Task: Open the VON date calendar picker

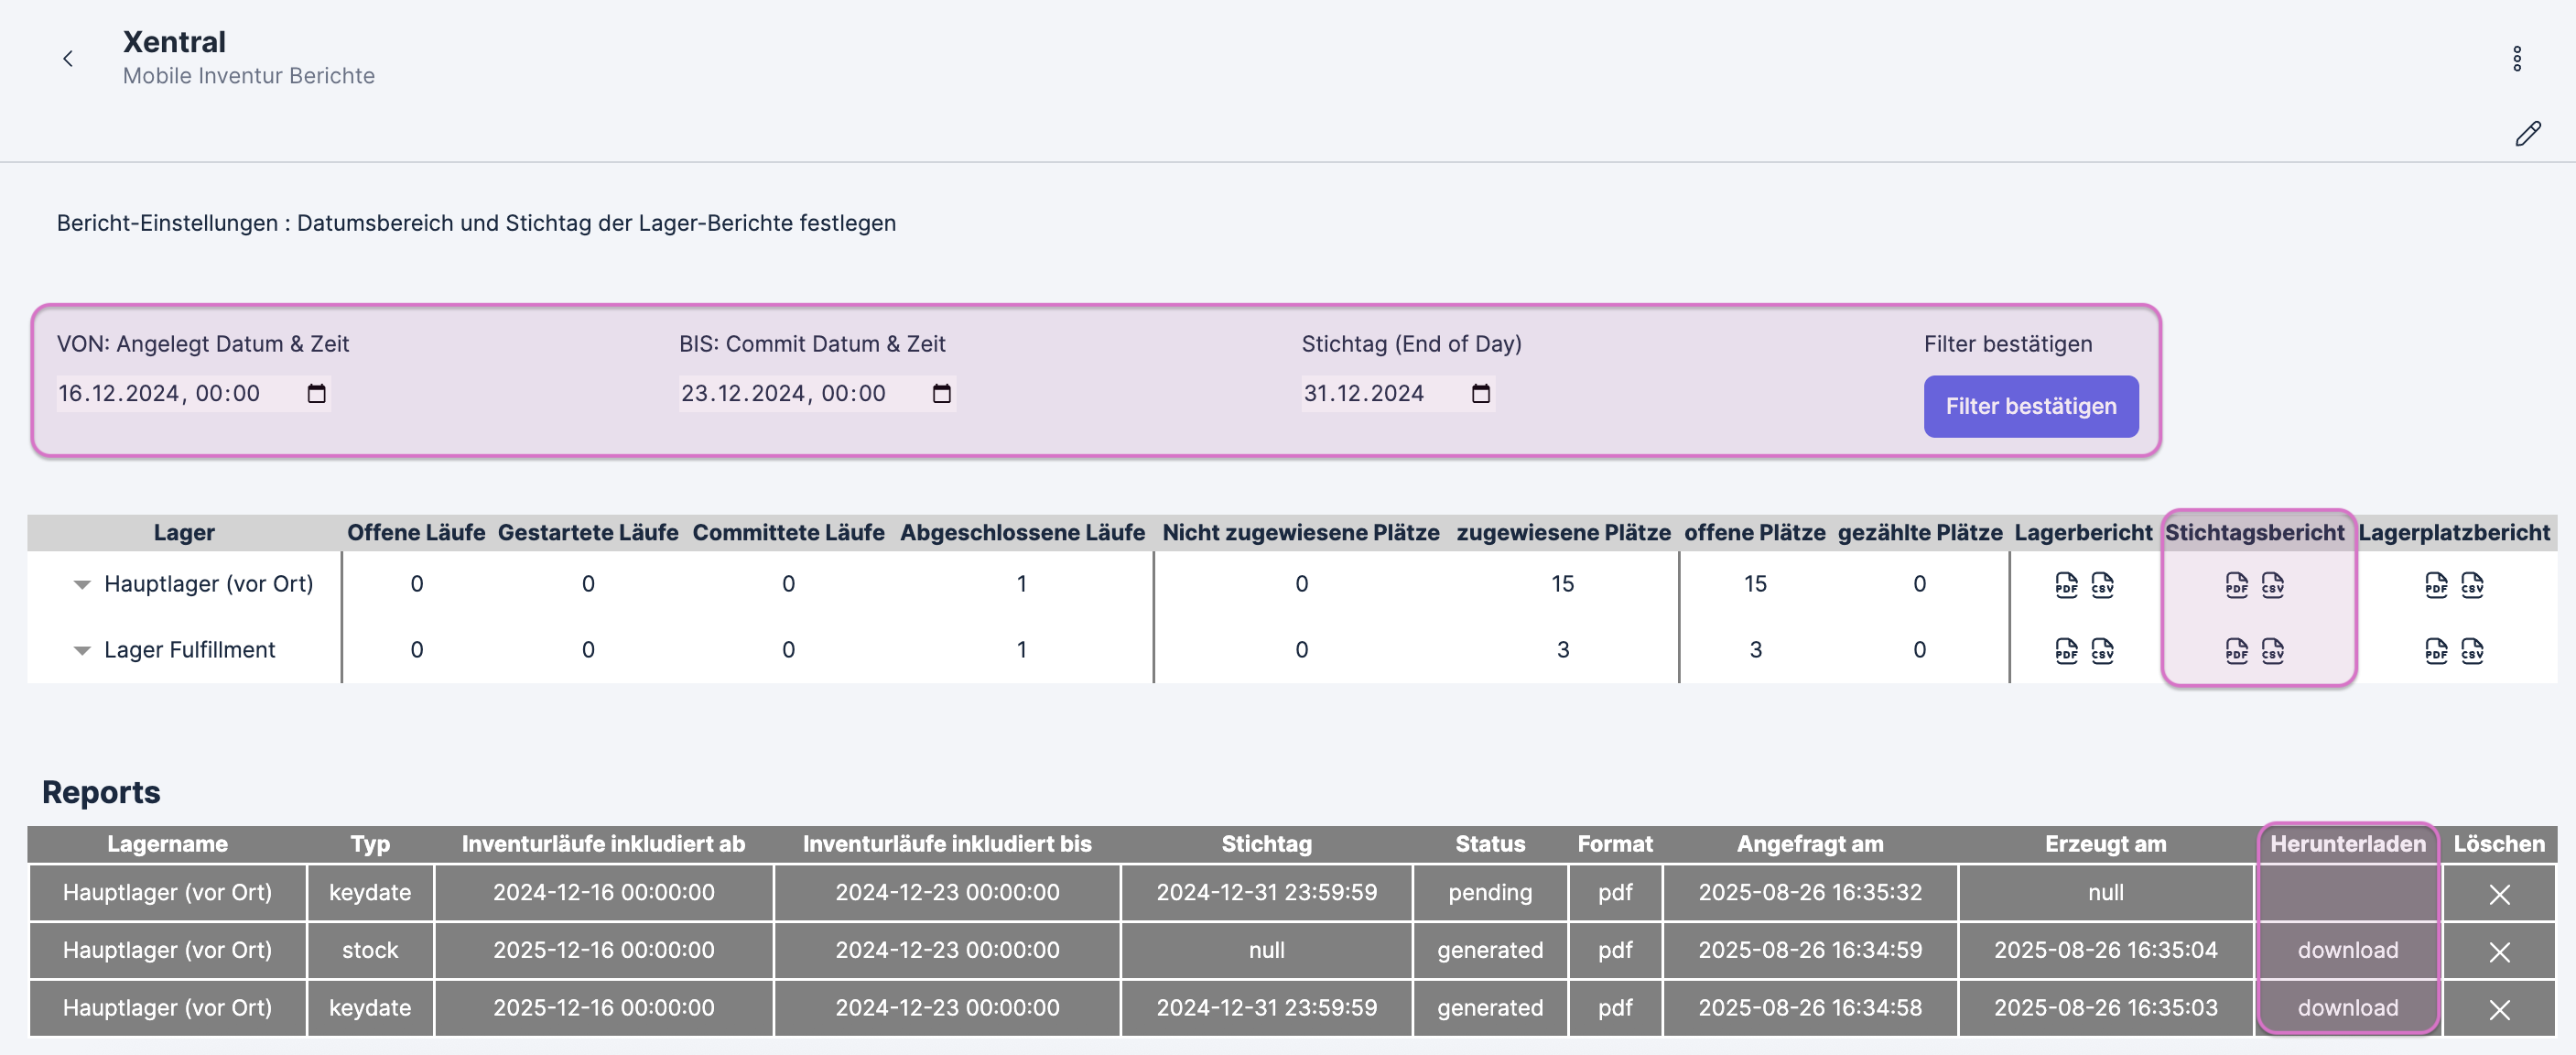Action: (x=316, y=393)
